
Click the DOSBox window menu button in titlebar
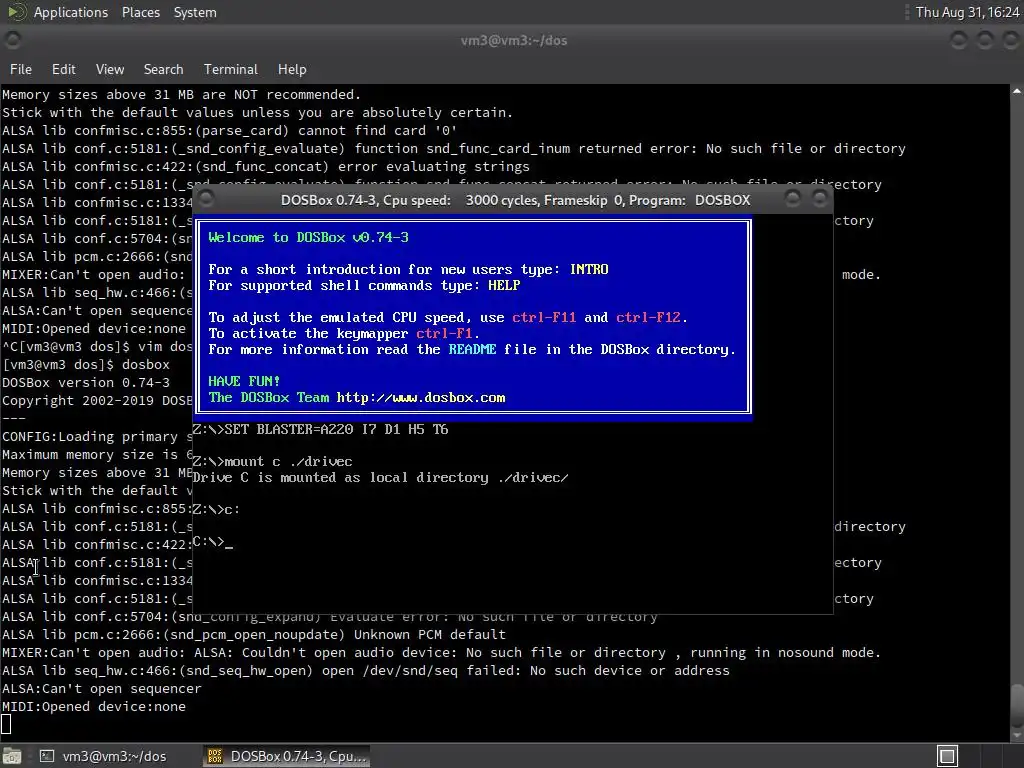206,199
